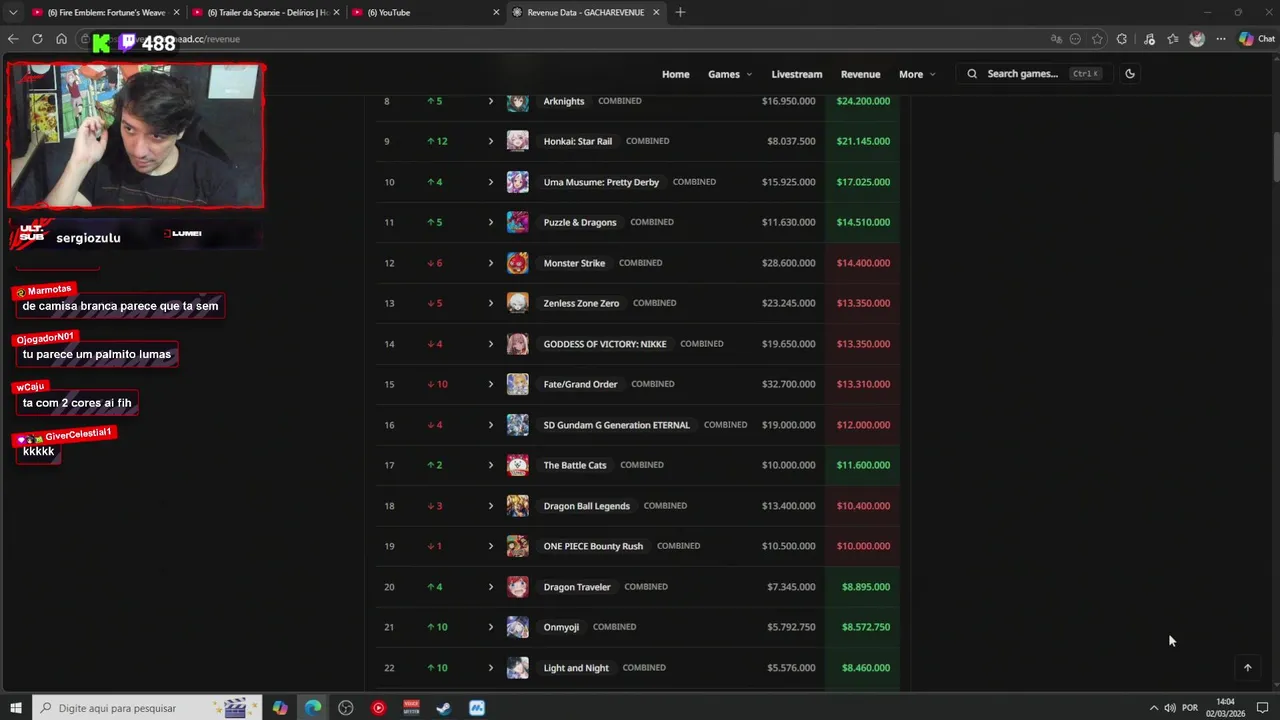1280x720 pixels.
Task: Switch to Fire Emblem: Fortune's Weave tab
Action: point(104,12)
